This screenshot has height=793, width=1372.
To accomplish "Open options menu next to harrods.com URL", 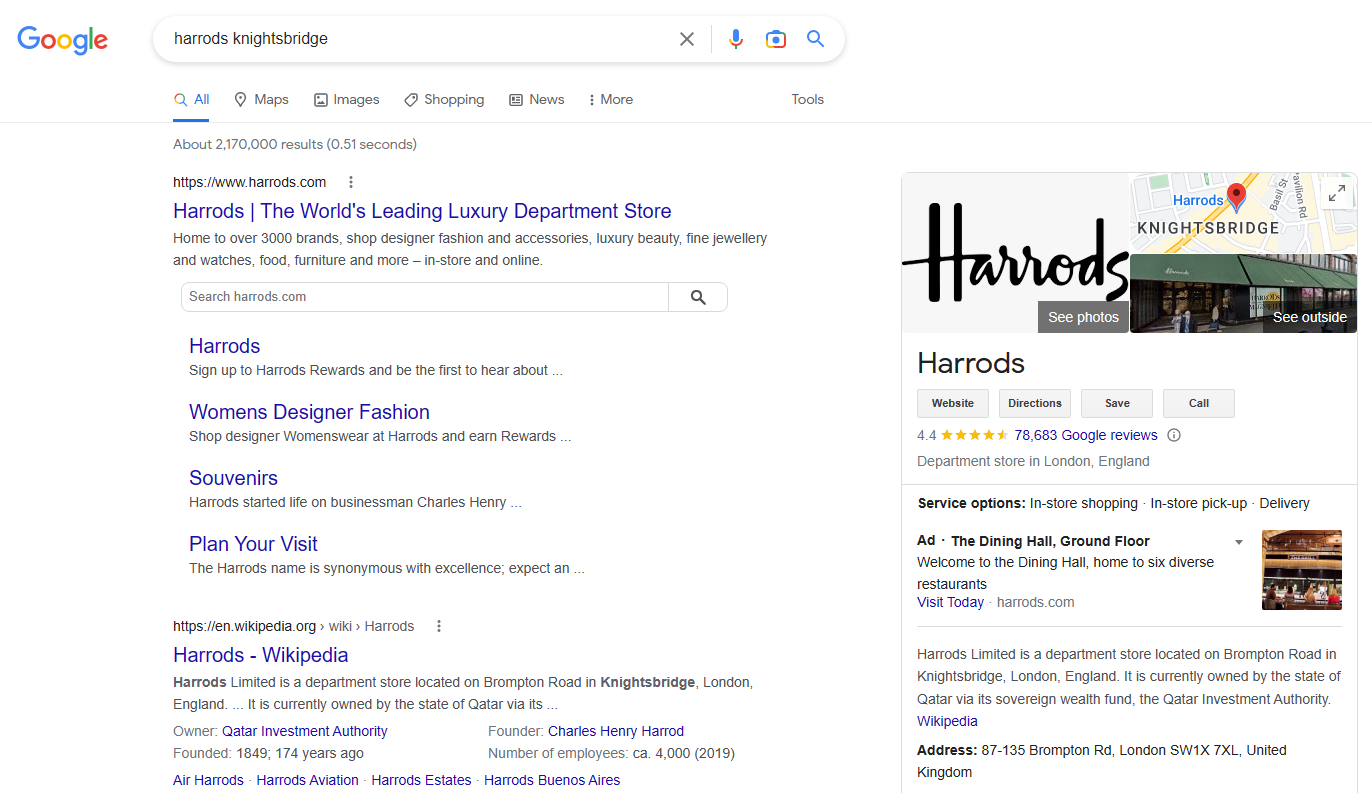I will click(351, 182).
